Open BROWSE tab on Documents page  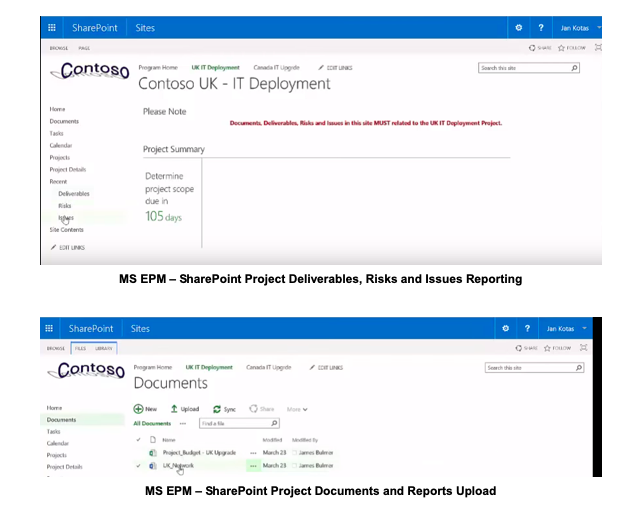point(56,348)
